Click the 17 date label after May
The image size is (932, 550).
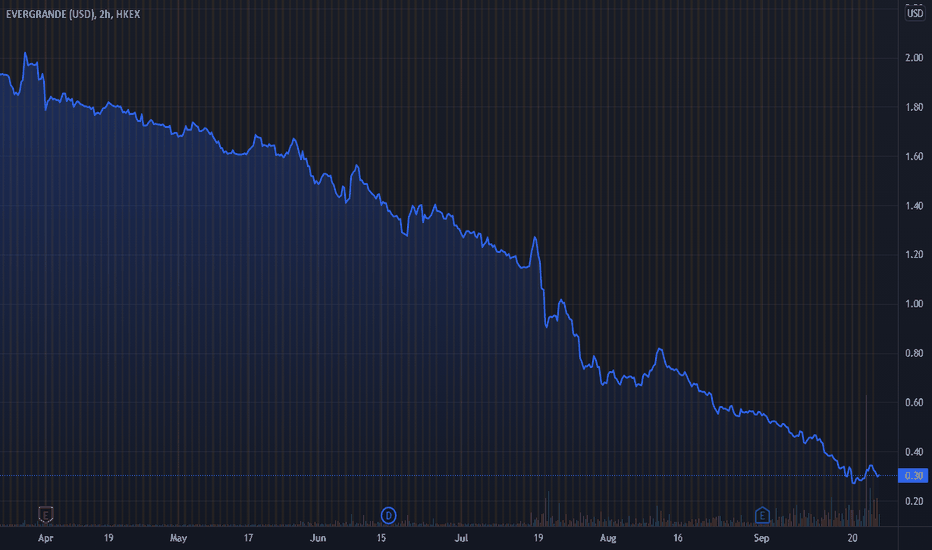[248, 538]
